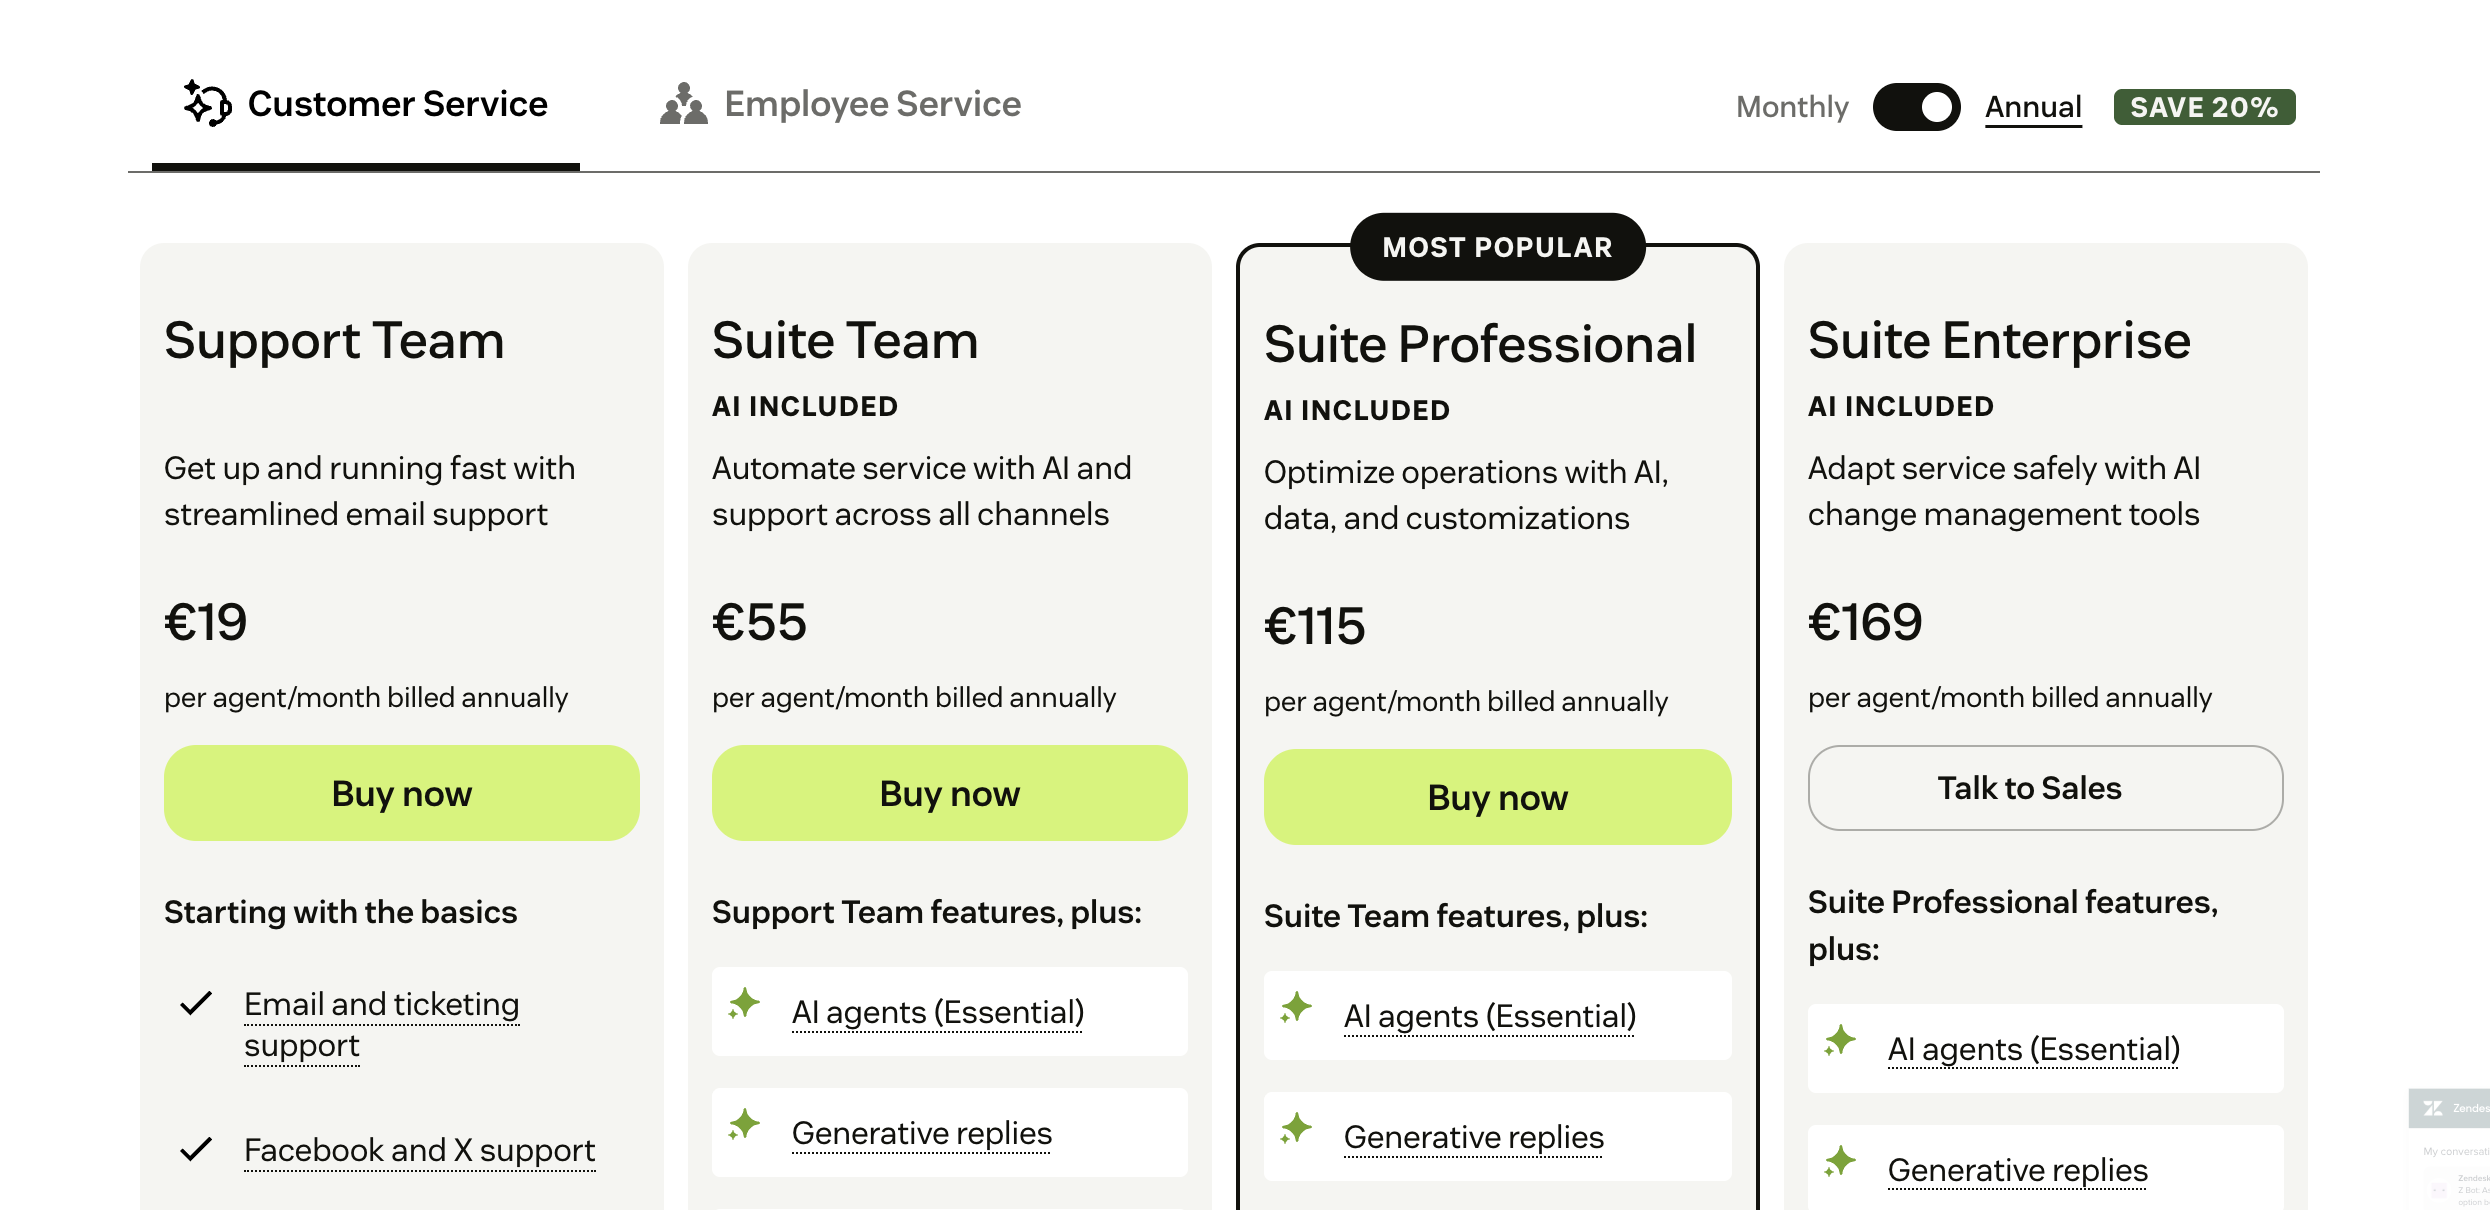Image resolution: width=2490 pixels, height=1210 pixels.
Task: Click checkmark beside Facebook and X support
Action: (x=196, y=1150)
